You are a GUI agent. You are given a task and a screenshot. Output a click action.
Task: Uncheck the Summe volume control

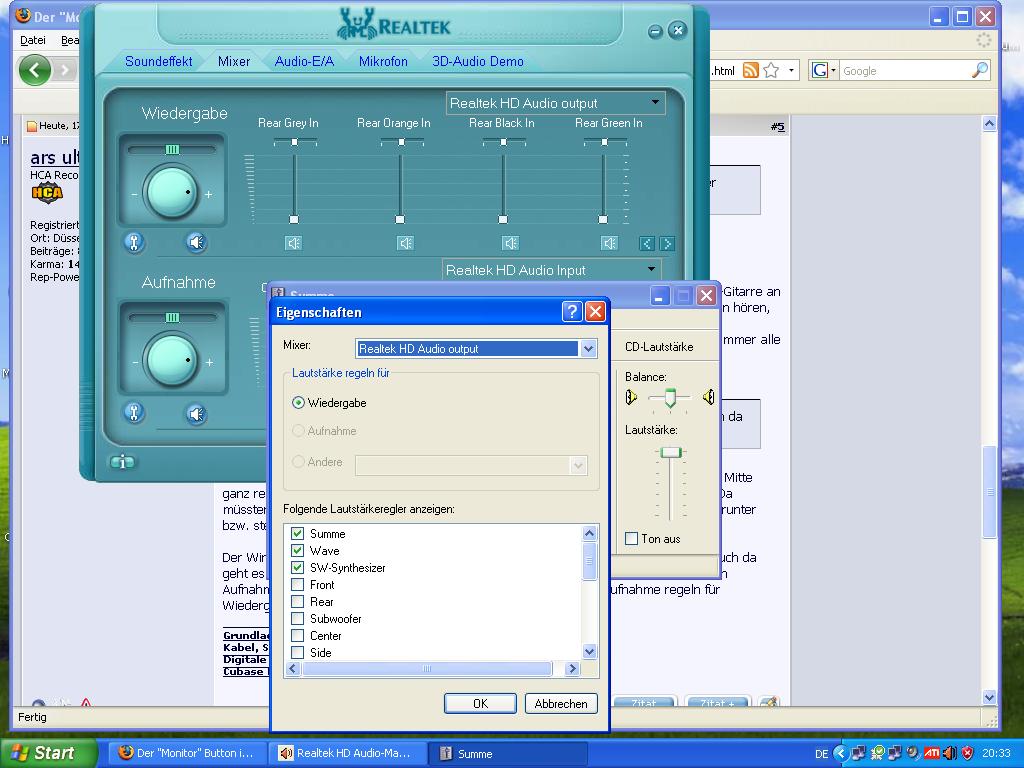coord(298,534)
